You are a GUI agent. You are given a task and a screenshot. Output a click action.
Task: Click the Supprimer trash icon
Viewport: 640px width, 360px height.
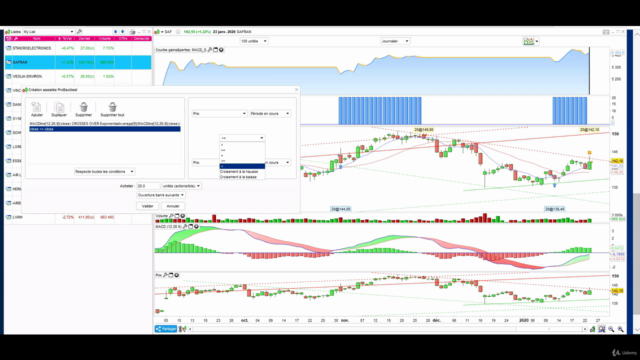[x=83, y=107]
